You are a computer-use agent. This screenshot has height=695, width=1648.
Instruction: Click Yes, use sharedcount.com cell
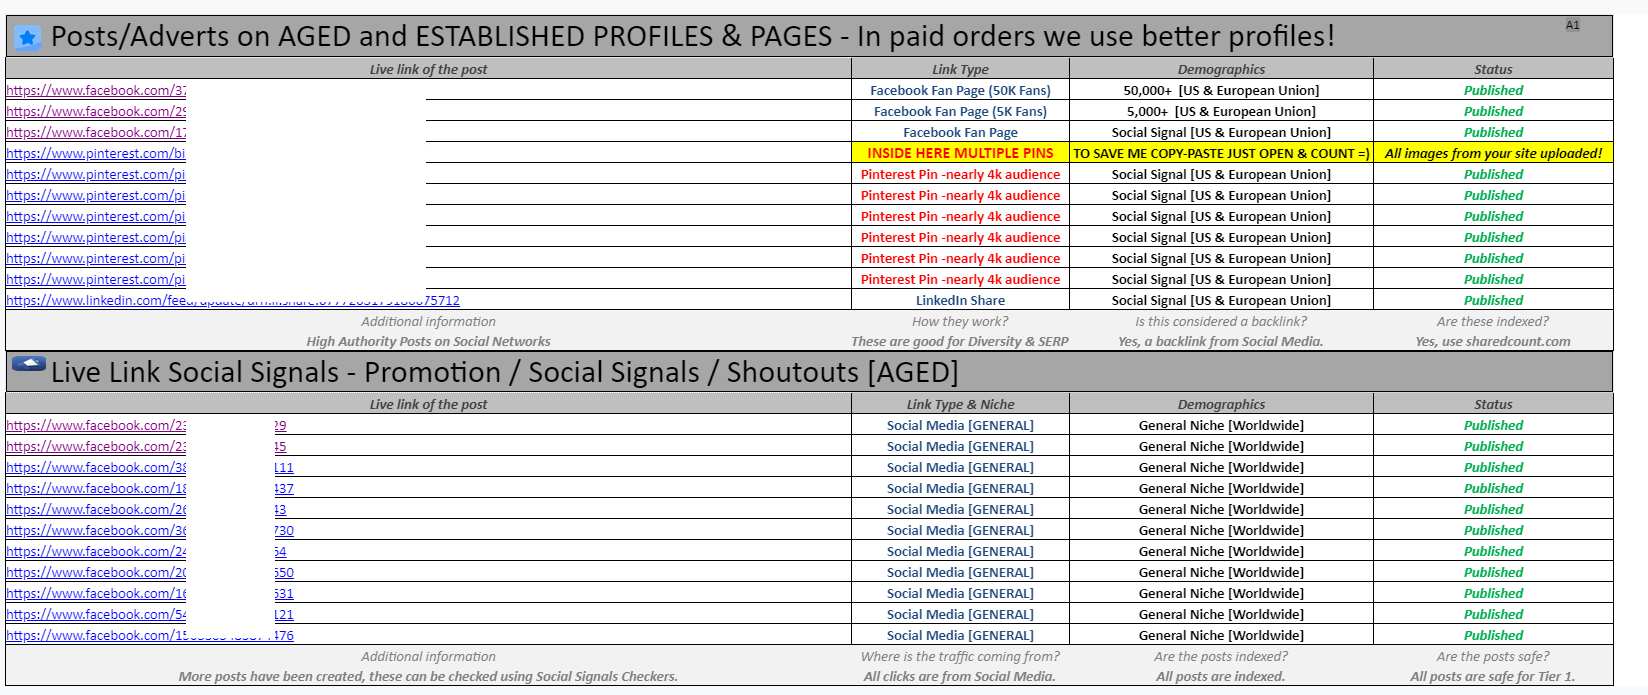click(x=1493, y=341)
